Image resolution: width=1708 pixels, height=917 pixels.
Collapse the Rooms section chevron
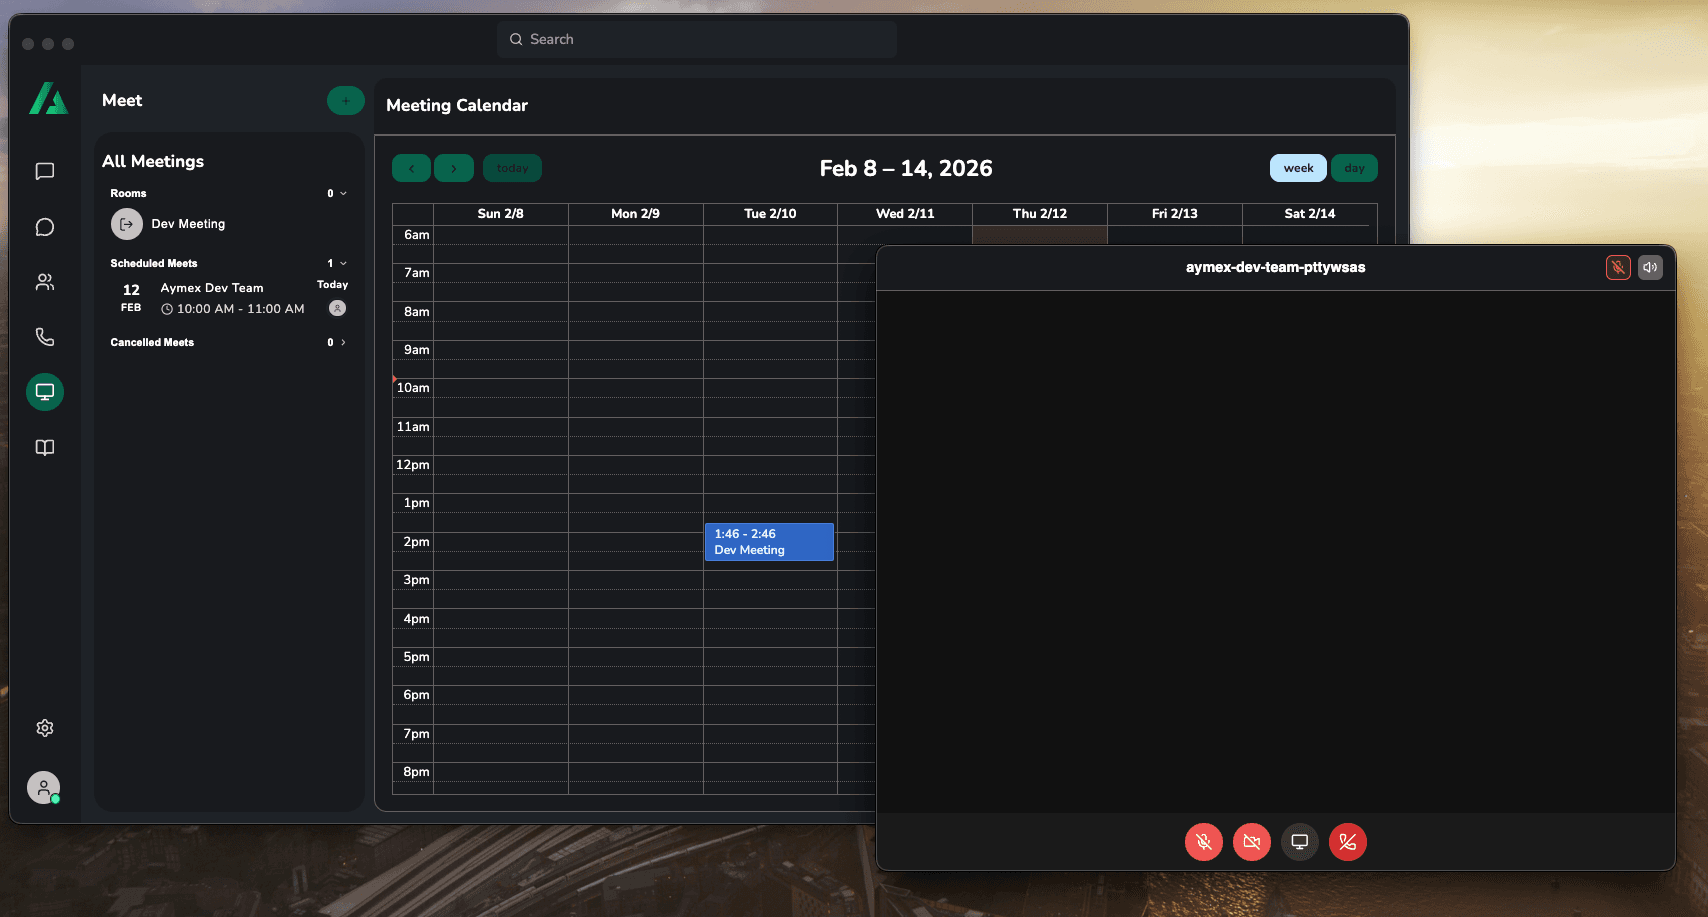click(x=343, y=193)
